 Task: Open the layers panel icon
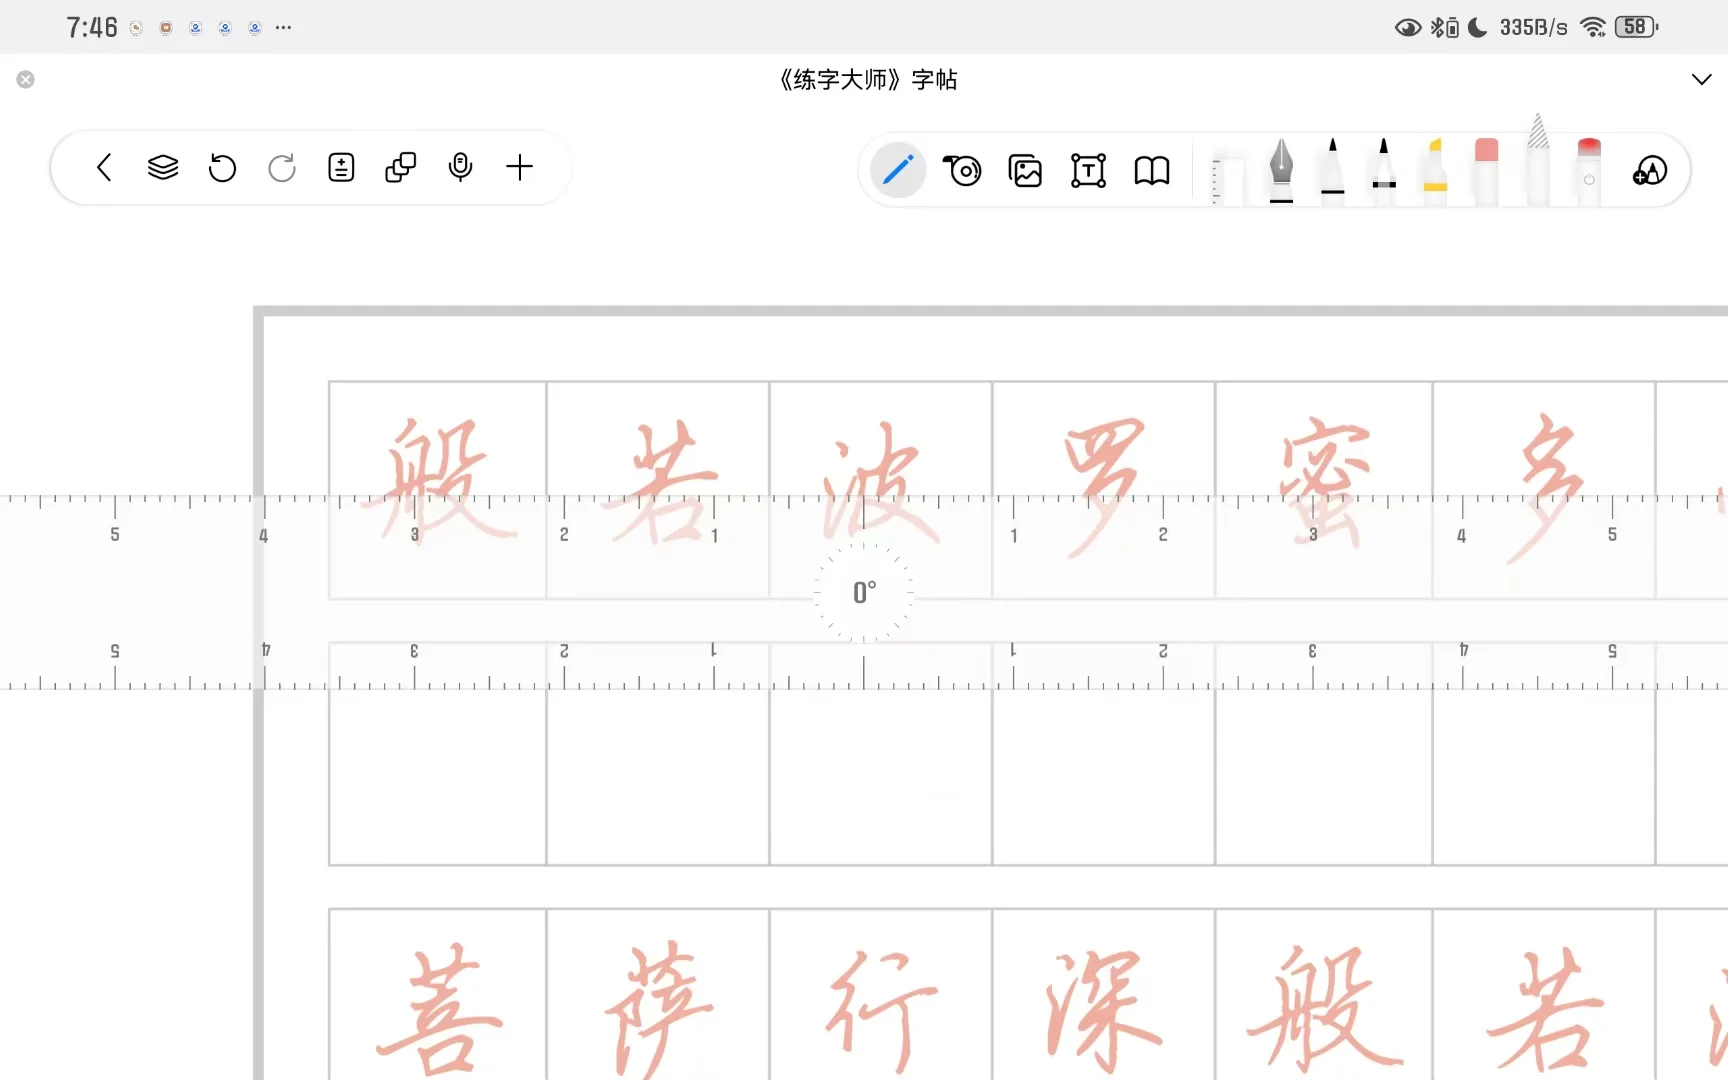pos(163,167)
